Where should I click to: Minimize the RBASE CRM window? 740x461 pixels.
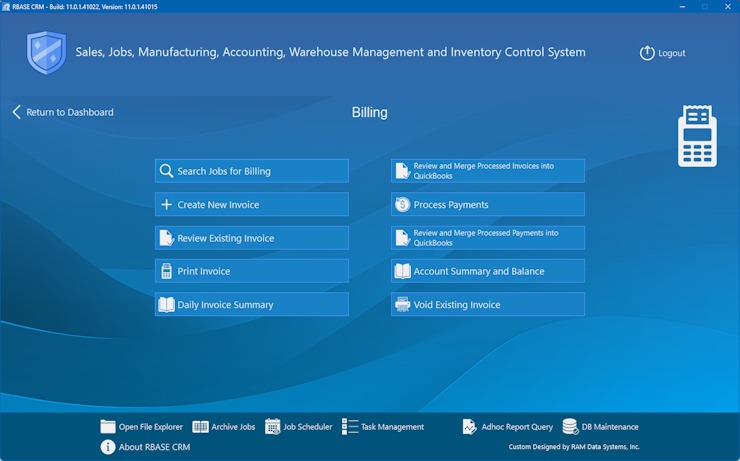click(x=682, y=7)
